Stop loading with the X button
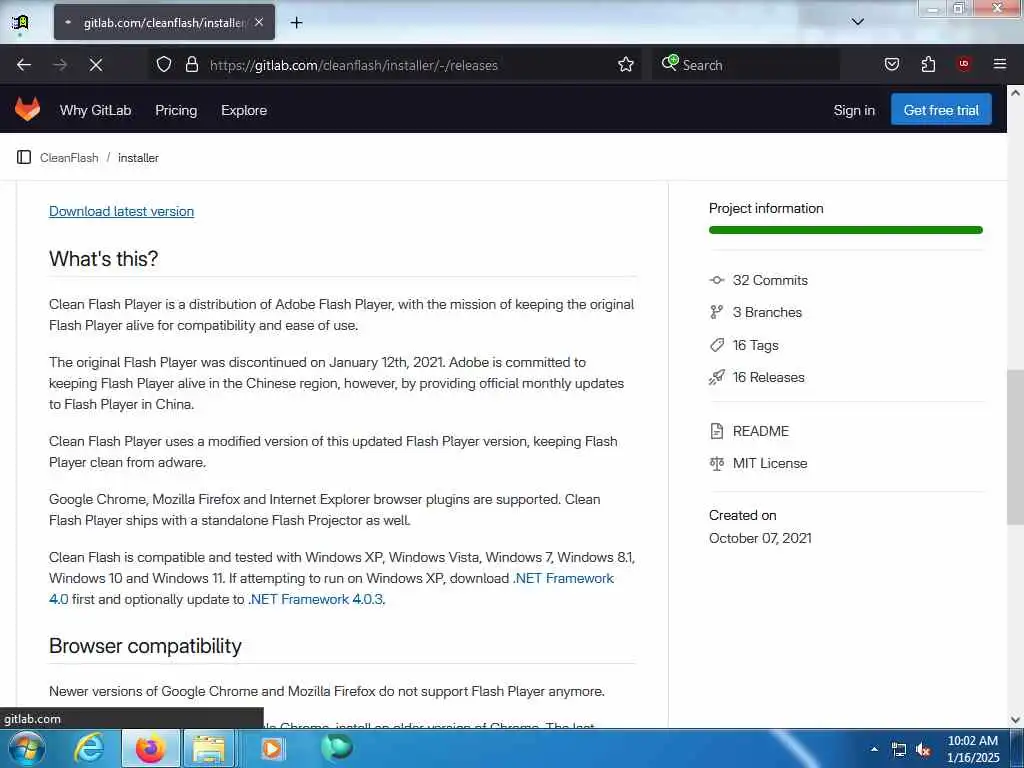1024x768 pixels. point(96,65)
